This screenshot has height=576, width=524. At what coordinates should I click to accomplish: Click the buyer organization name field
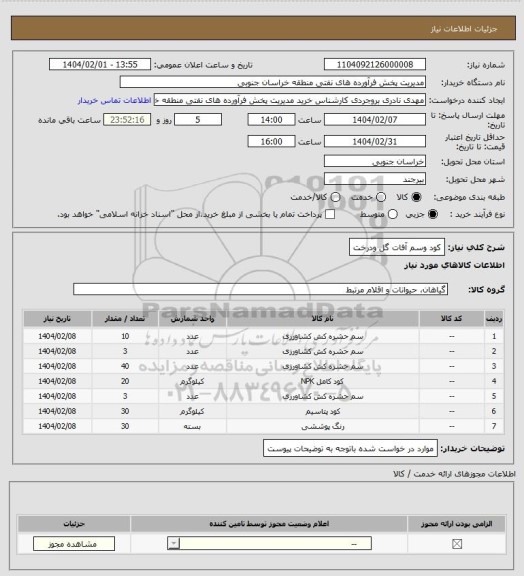273,82
